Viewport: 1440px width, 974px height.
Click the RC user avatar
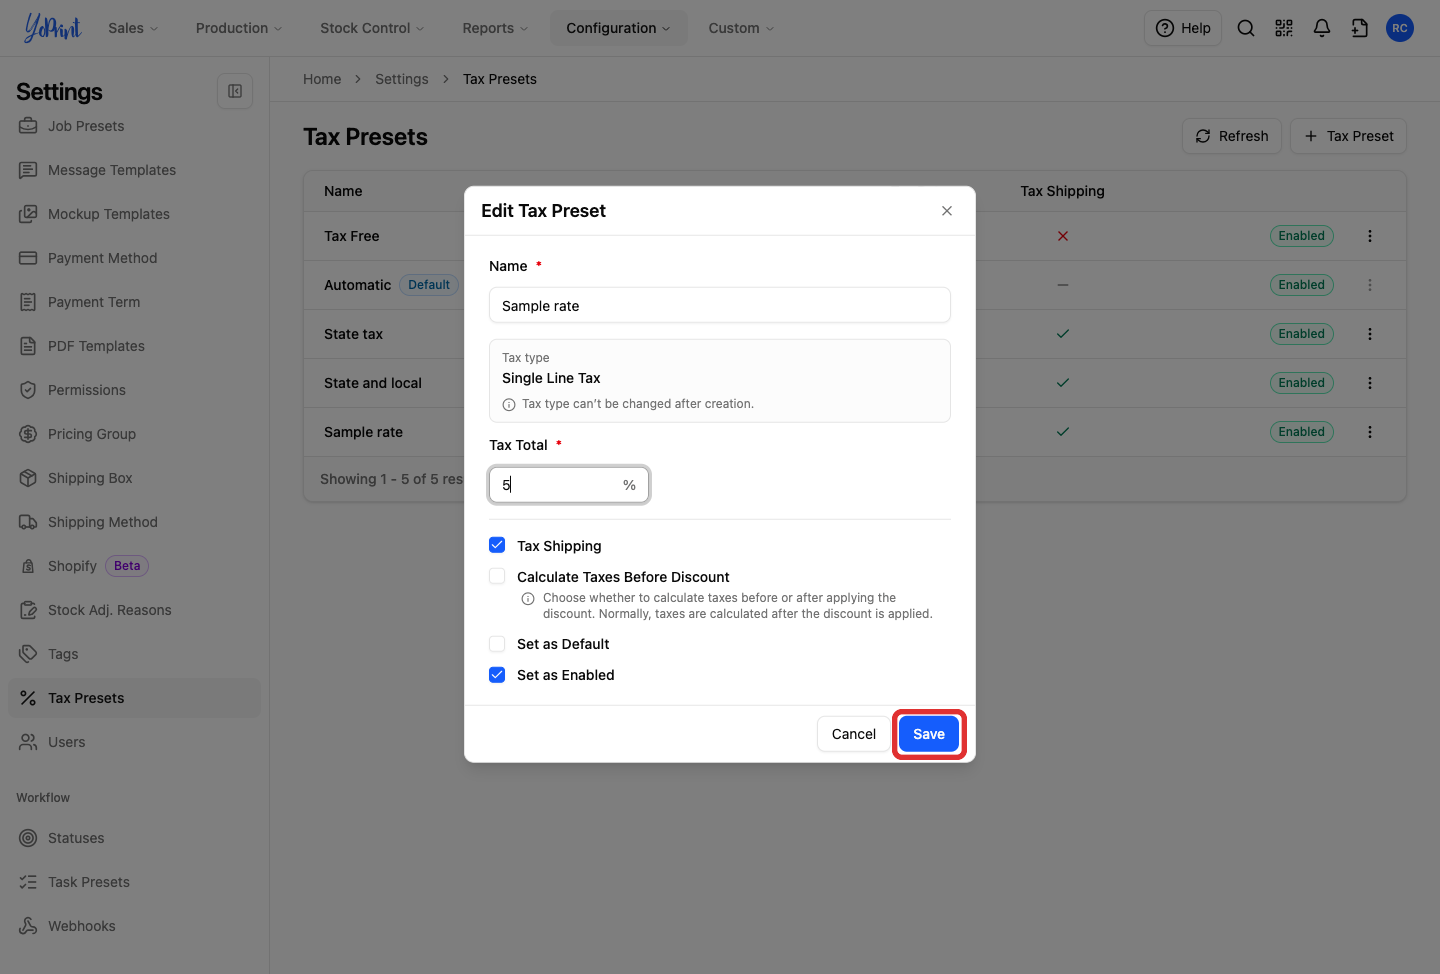pos(1400,28)
